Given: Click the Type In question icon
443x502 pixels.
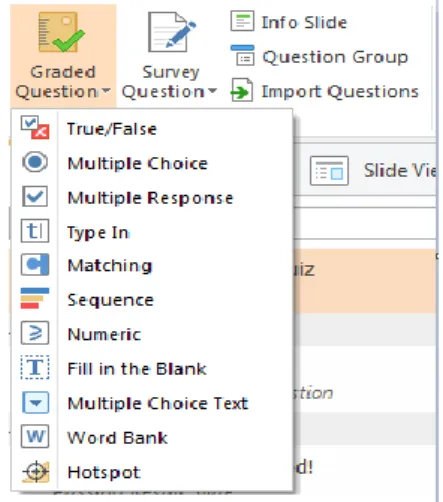Looking at the screenshot, I should (x=35, y=231).
